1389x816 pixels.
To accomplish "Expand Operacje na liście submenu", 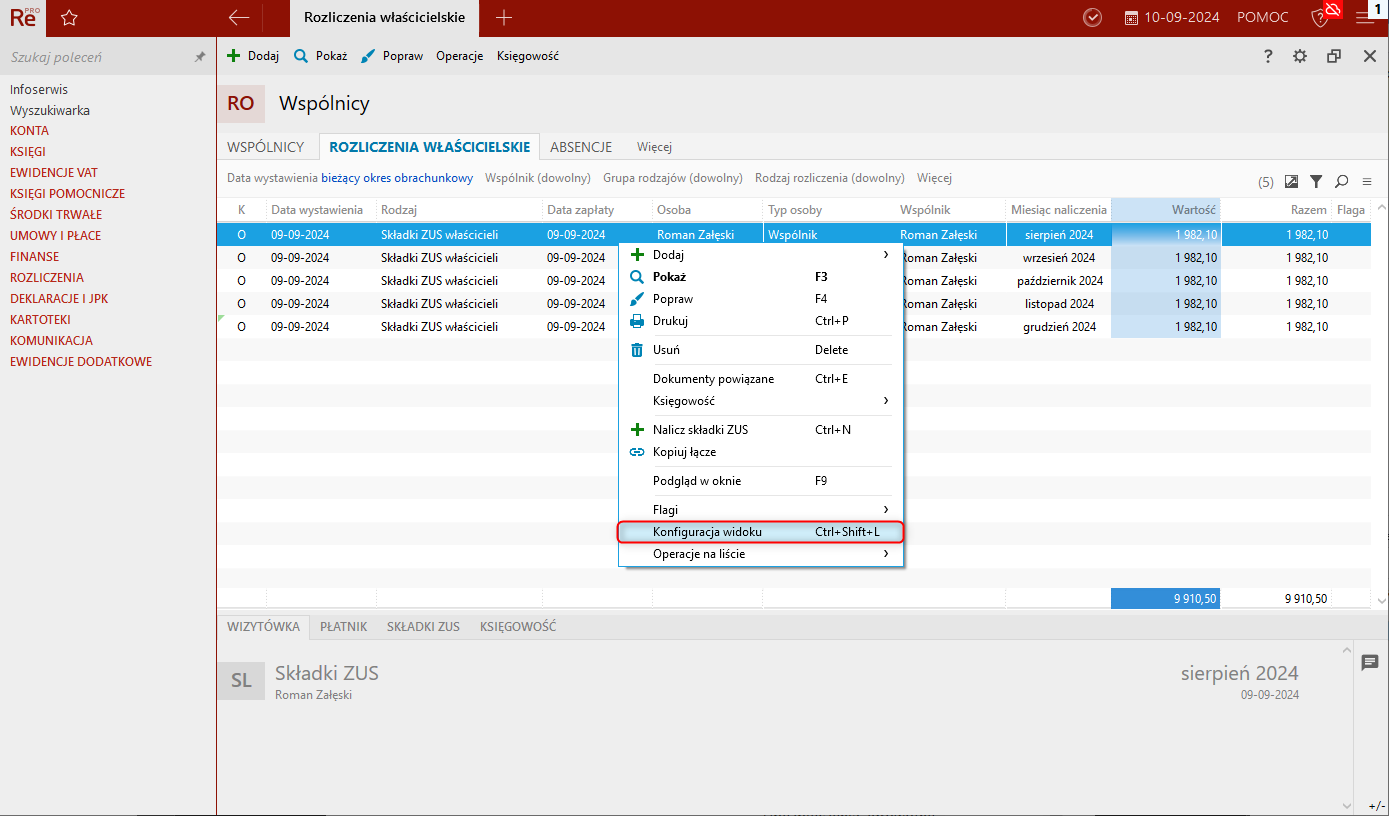I will pyautogui.click(x=760, y=554).
